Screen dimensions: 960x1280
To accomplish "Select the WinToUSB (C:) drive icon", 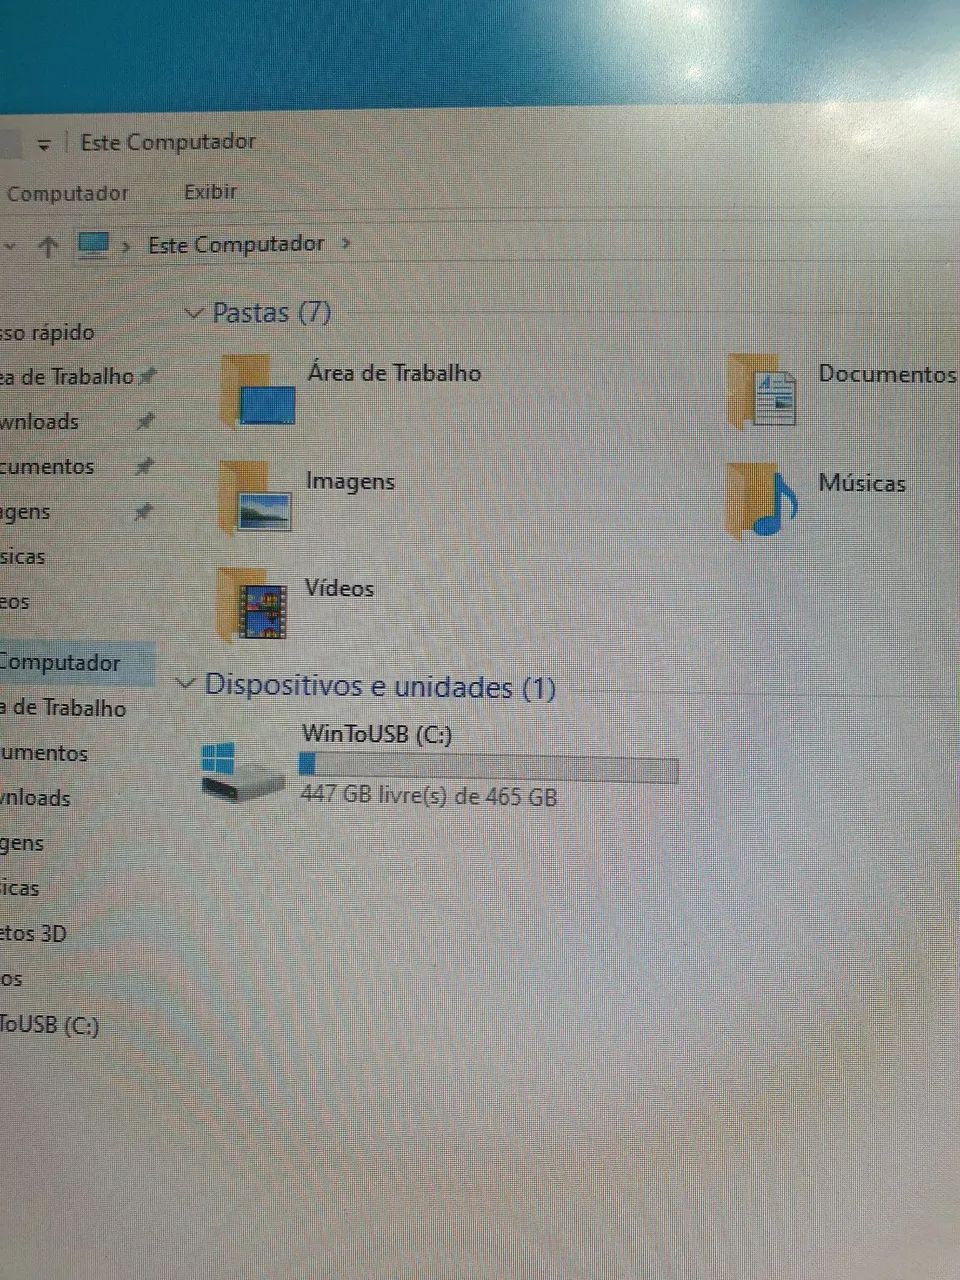I will pyautogui.click(x=242, y=770).
